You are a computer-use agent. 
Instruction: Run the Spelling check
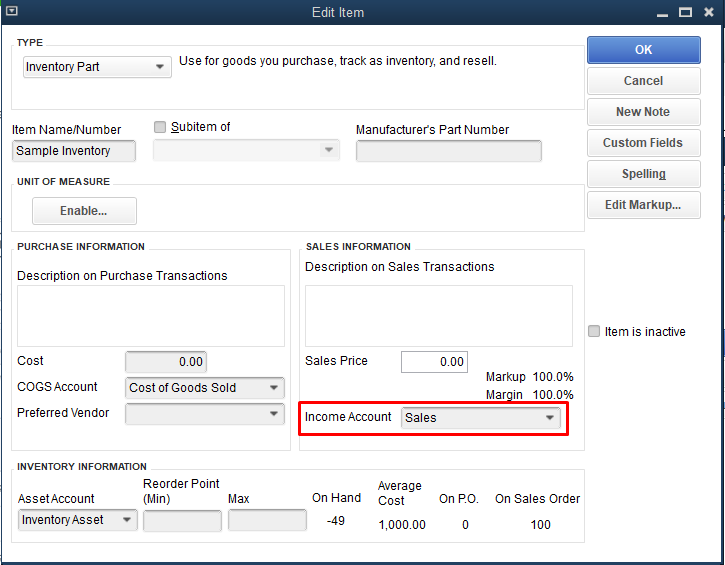coord(643,174)
